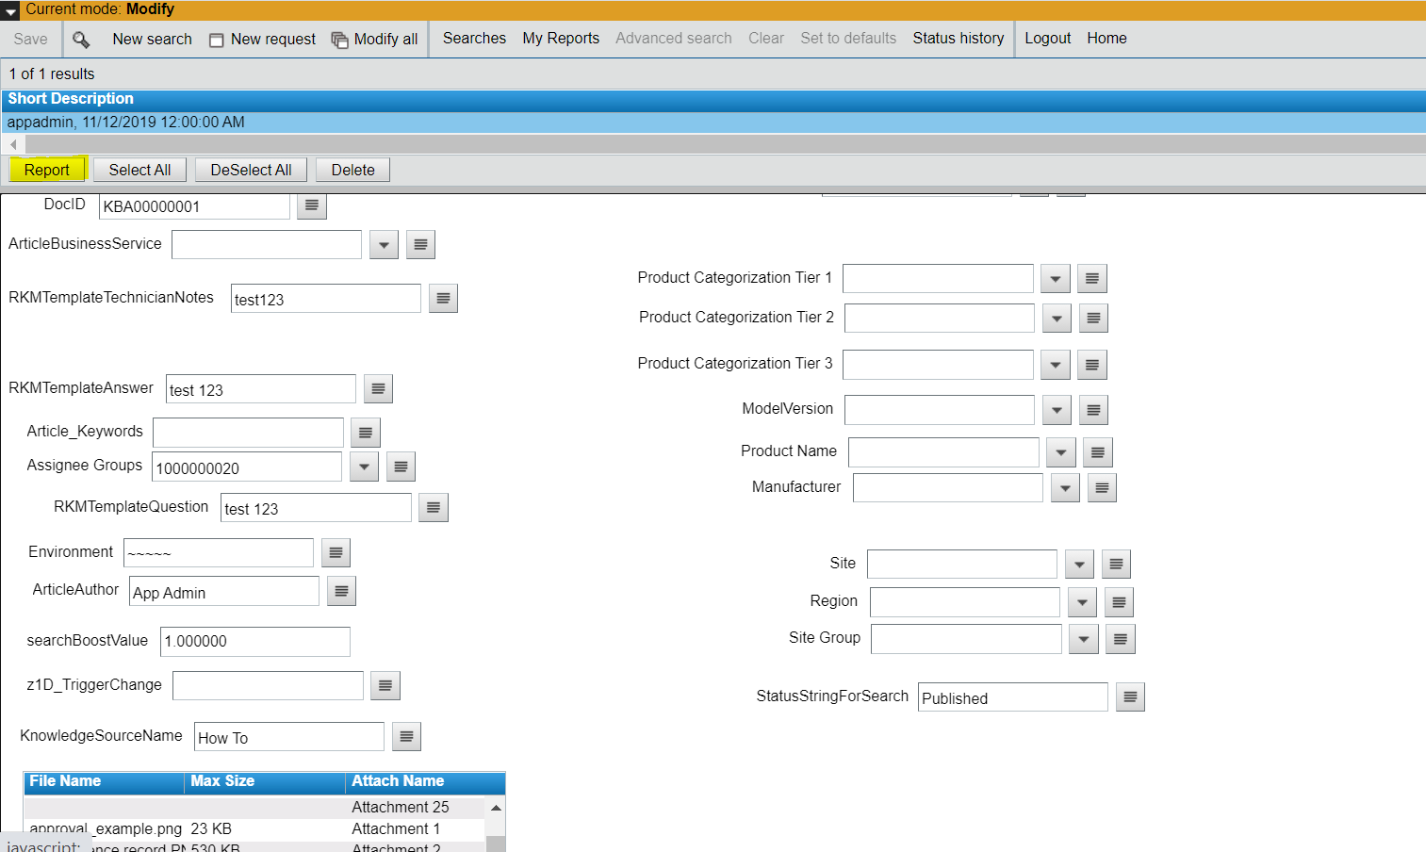Expand Product Categorization Tier 1 dropdown
Viewport: 1426px width, 854px height.
click(1055, 278)
